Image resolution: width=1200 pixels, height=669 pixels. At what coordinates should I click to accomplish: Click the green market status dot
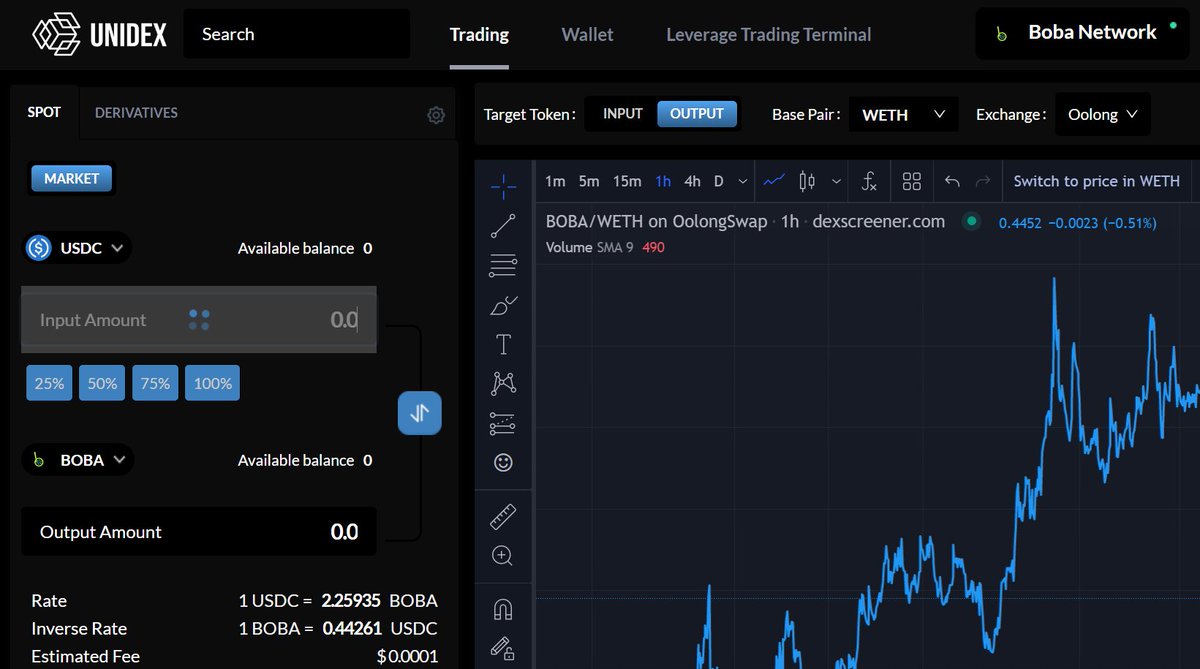(971, 222)
